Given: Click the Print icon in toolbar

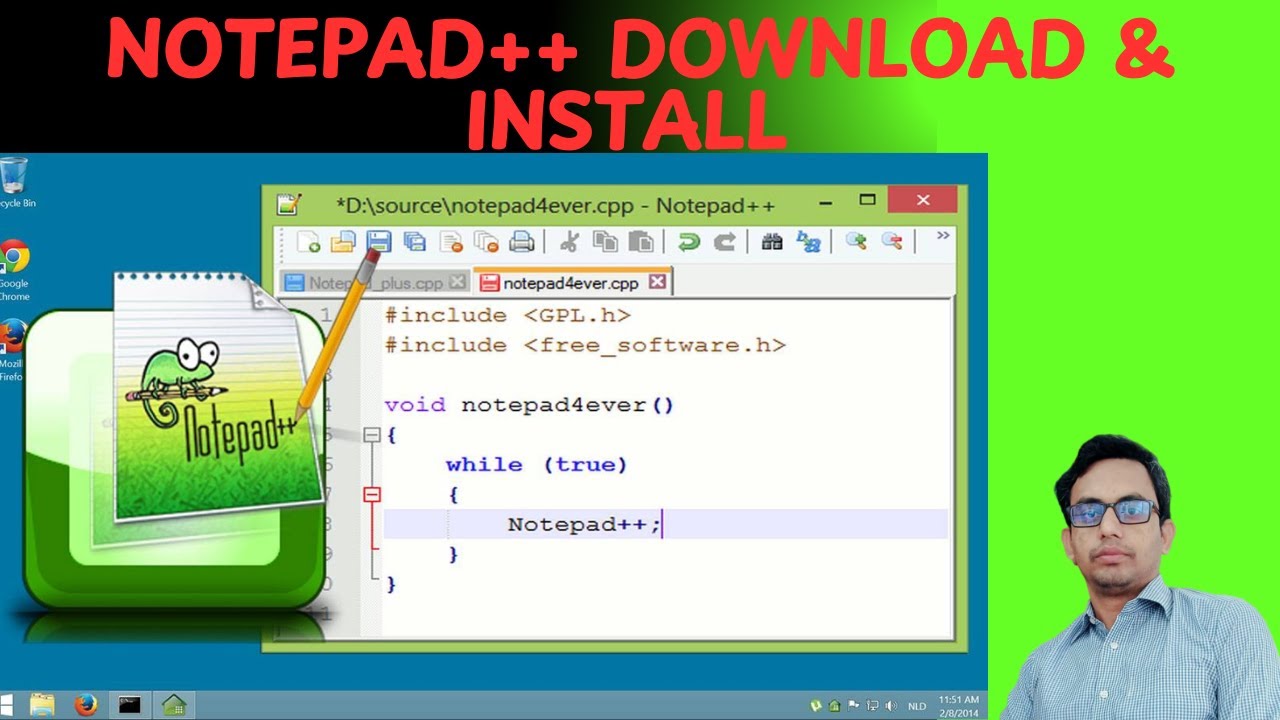Looking at the screenshot, I should click(521, 241).
